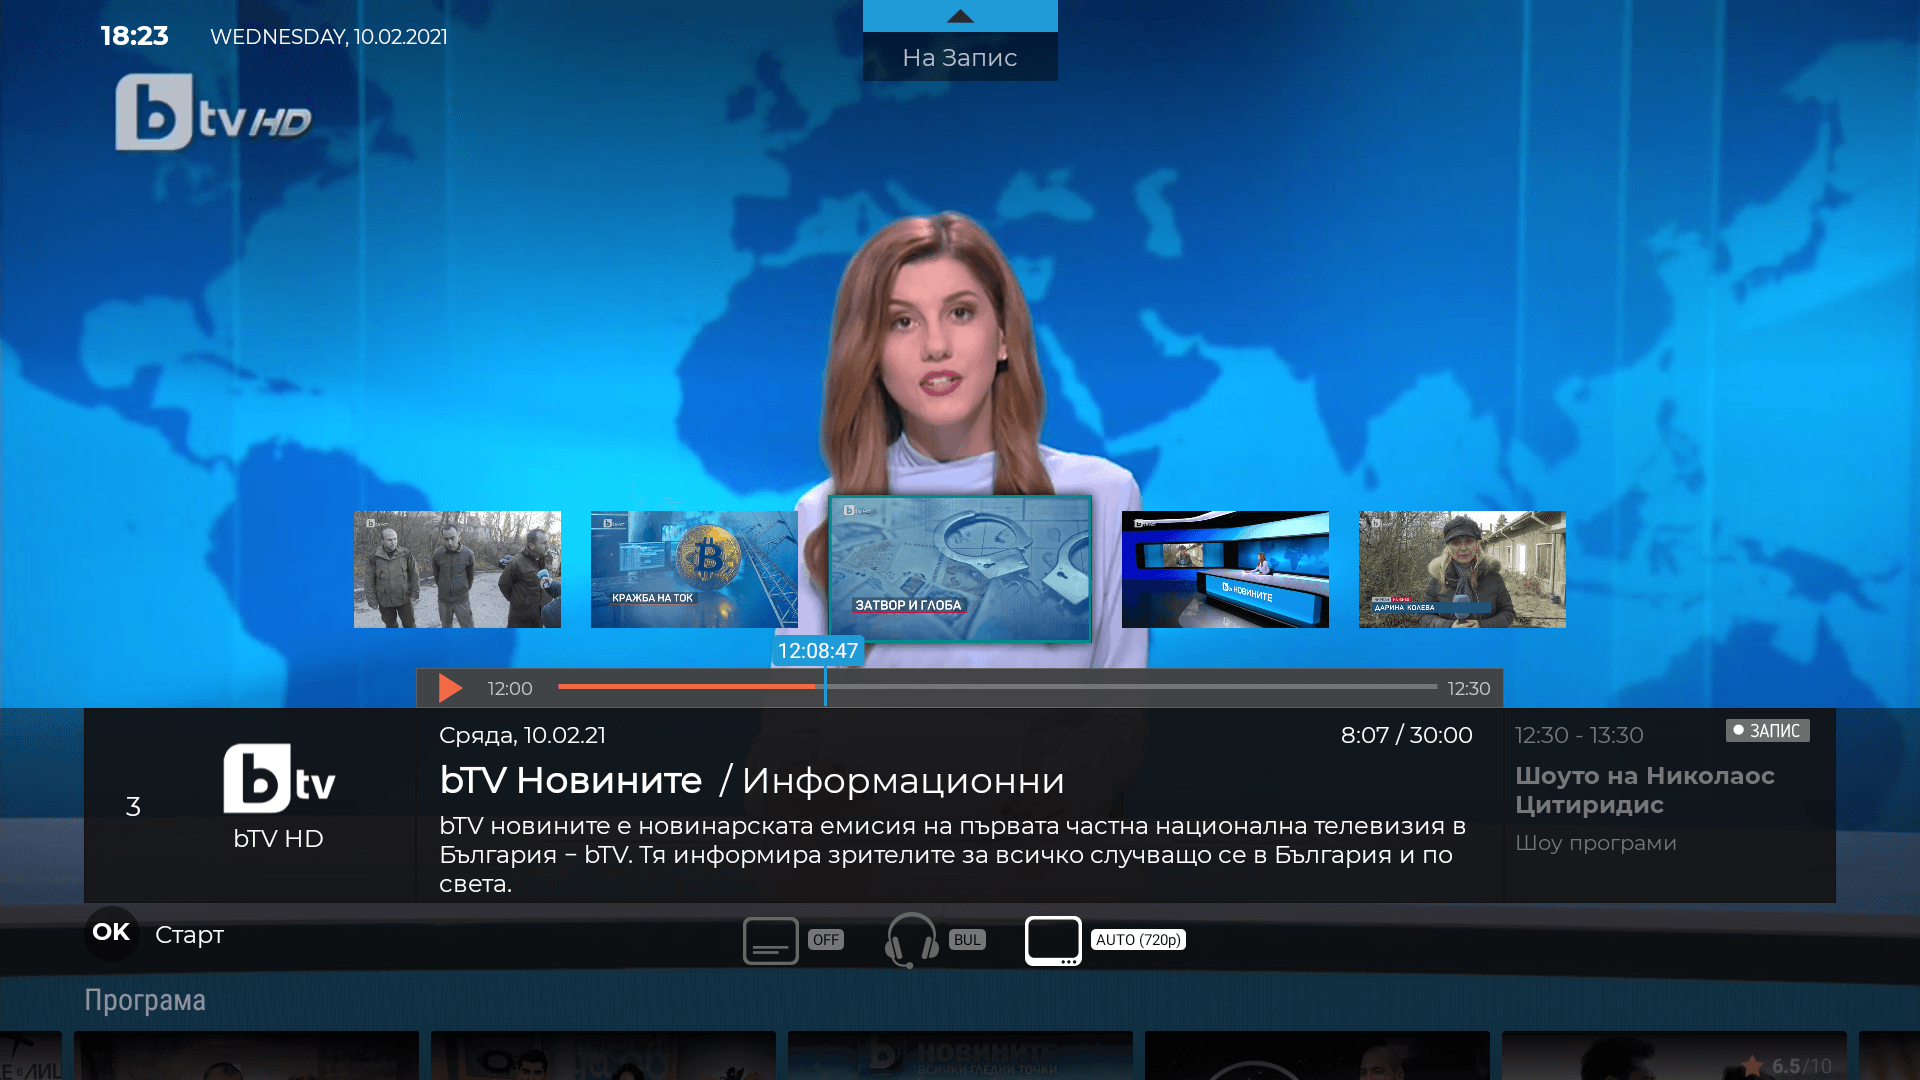Viewport: 1920px width, 1080px height.
Task: Select the ДАРИНА КОЛЕВА reporter thumbnail
Action: (1462, 569)
